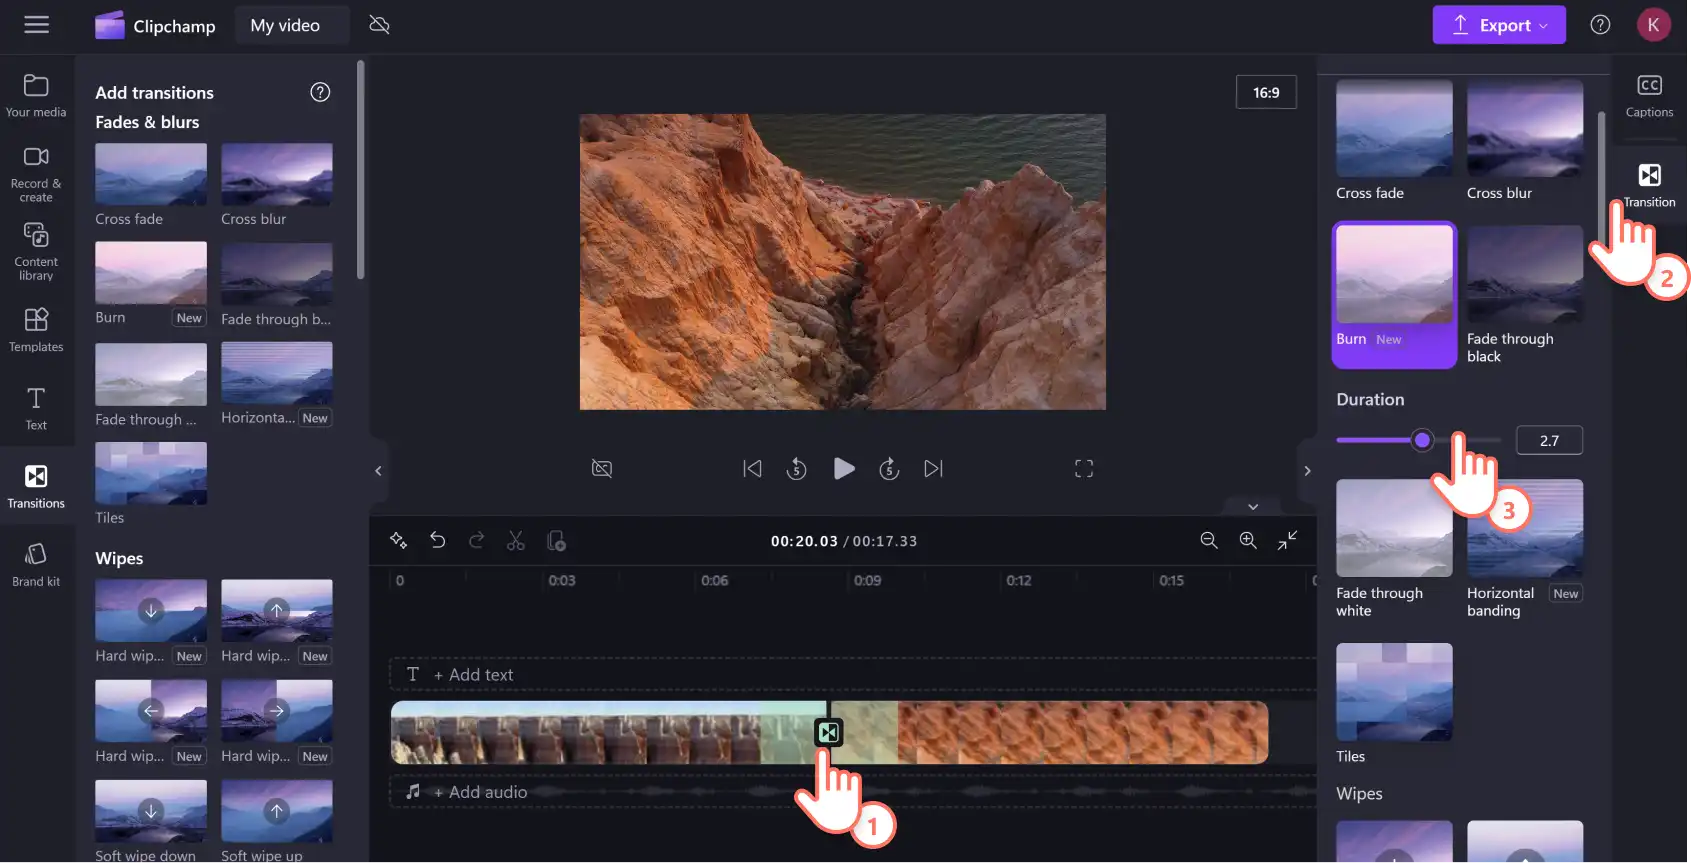Image resolution: width=1691 pixels, height=863 pixels.
Task: Zoom in on the timeline
Action: [x=1248, y=541]
